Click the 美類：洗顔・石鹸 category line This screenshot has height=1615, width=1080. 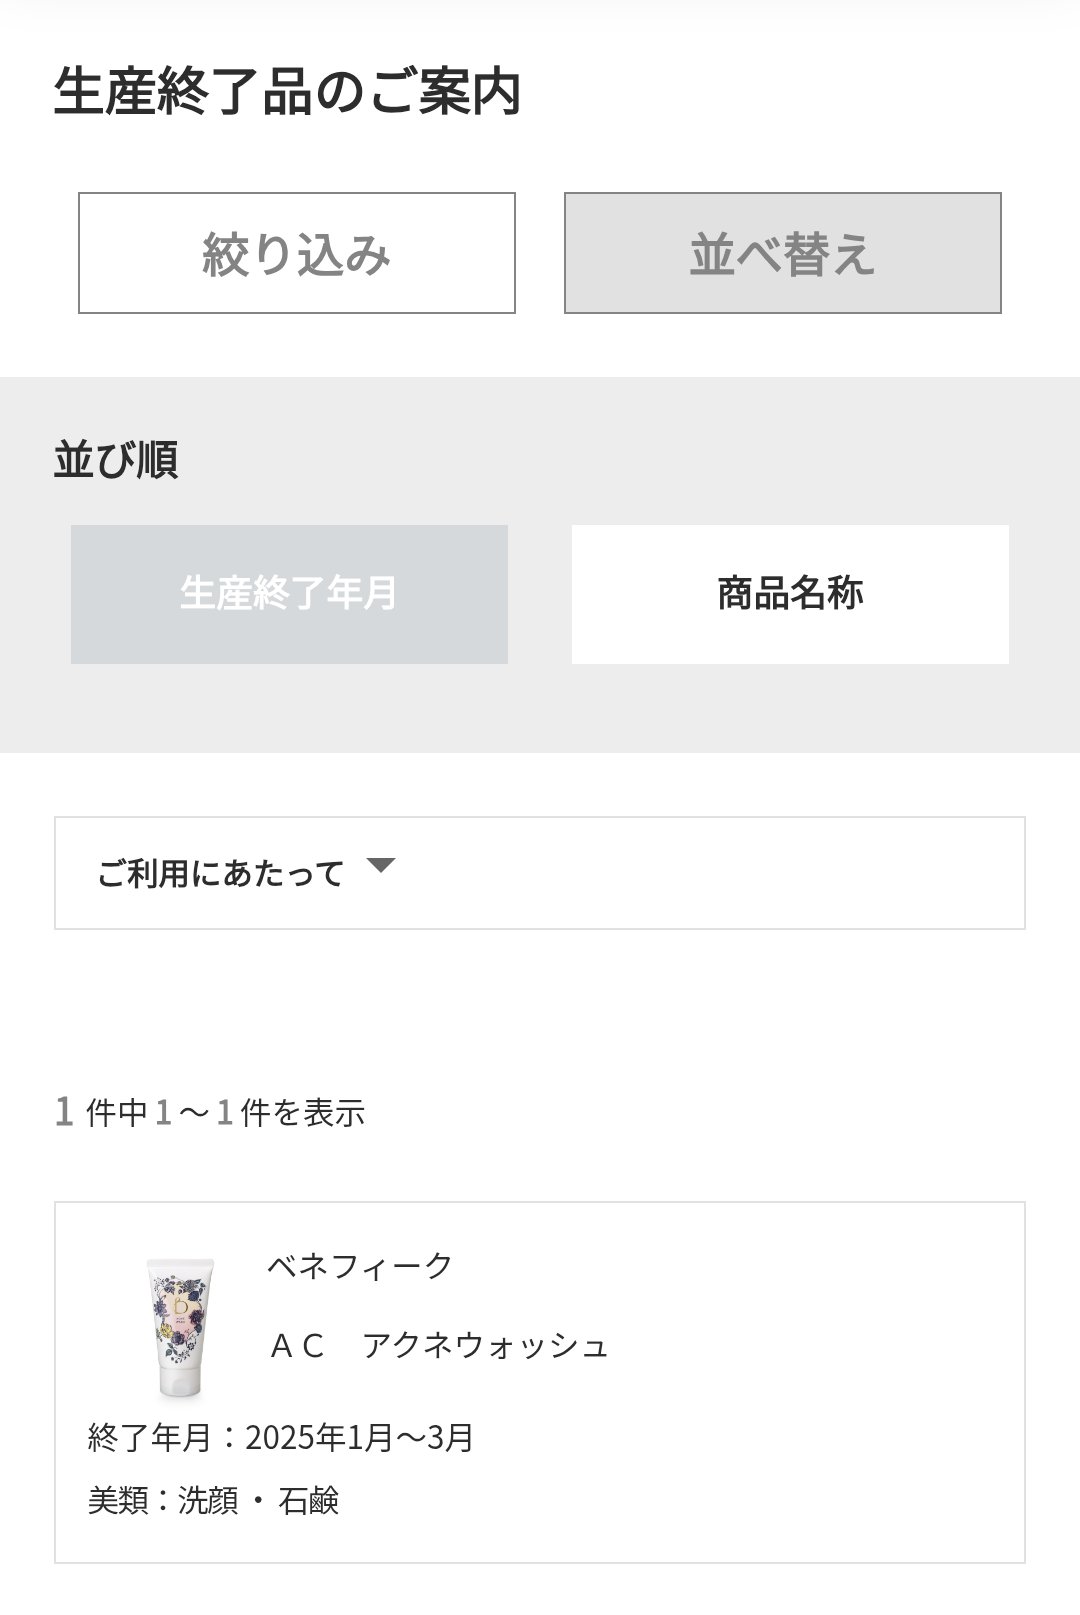pyautogui.click(x=214, y=1501)
